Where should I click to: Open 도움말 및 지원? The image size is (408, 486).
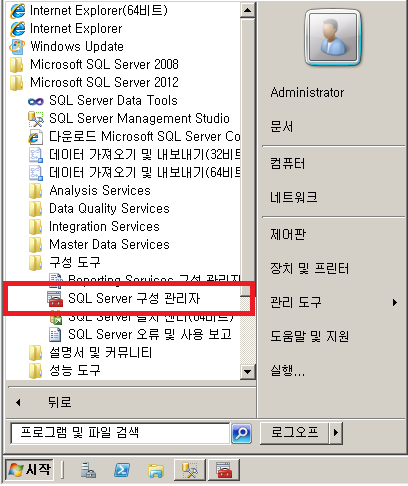pyautogui.click(x=310, y=336)
